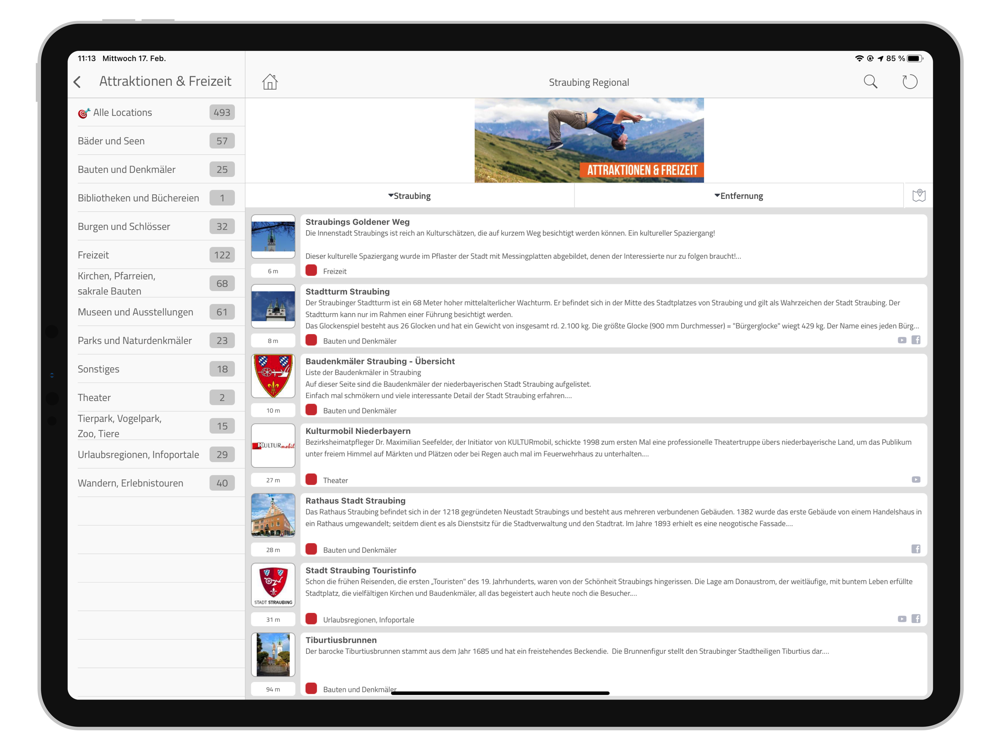The height and width of the screenshot is (750, 1000).
Task: Tap the Facebook icon on Rathaus Stadt Straubing
Action: pyautogui.click(x=916, y=549)
